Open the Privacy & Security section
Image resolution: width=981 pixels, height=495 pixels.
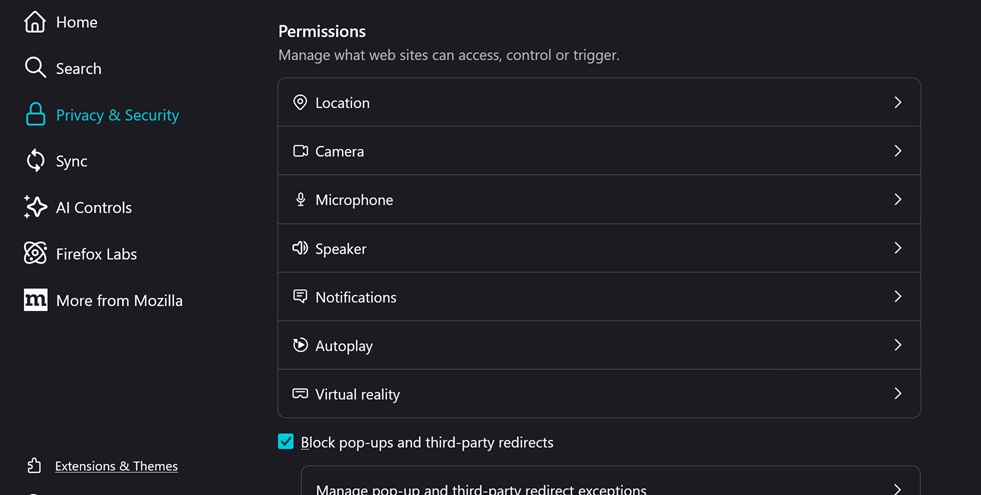coord(117,115)
